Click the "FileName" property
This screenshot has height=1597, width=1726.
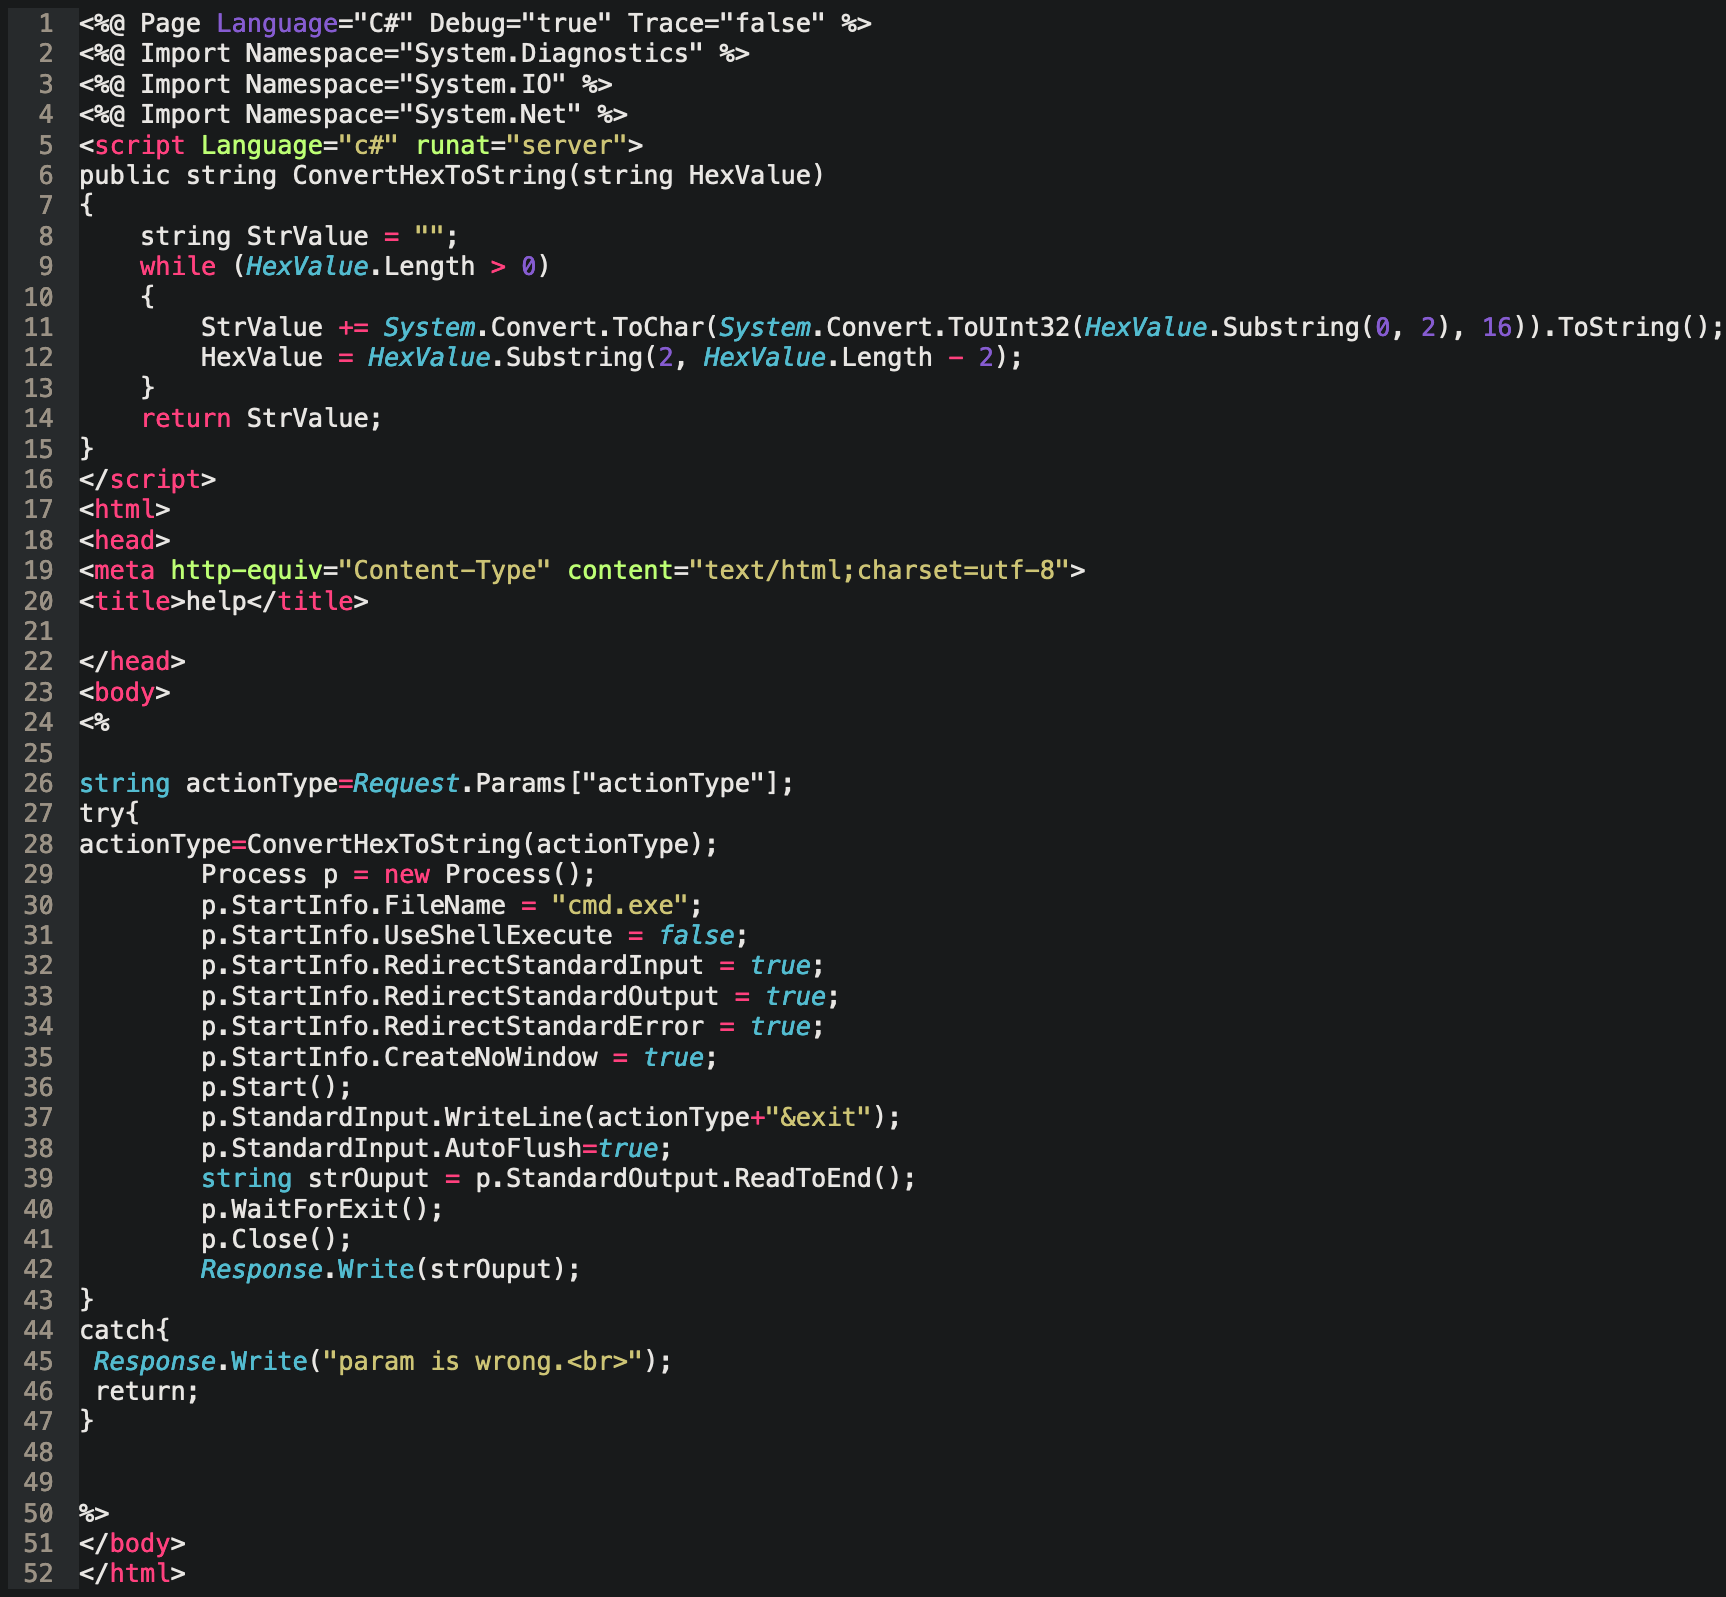click(445, 905)
